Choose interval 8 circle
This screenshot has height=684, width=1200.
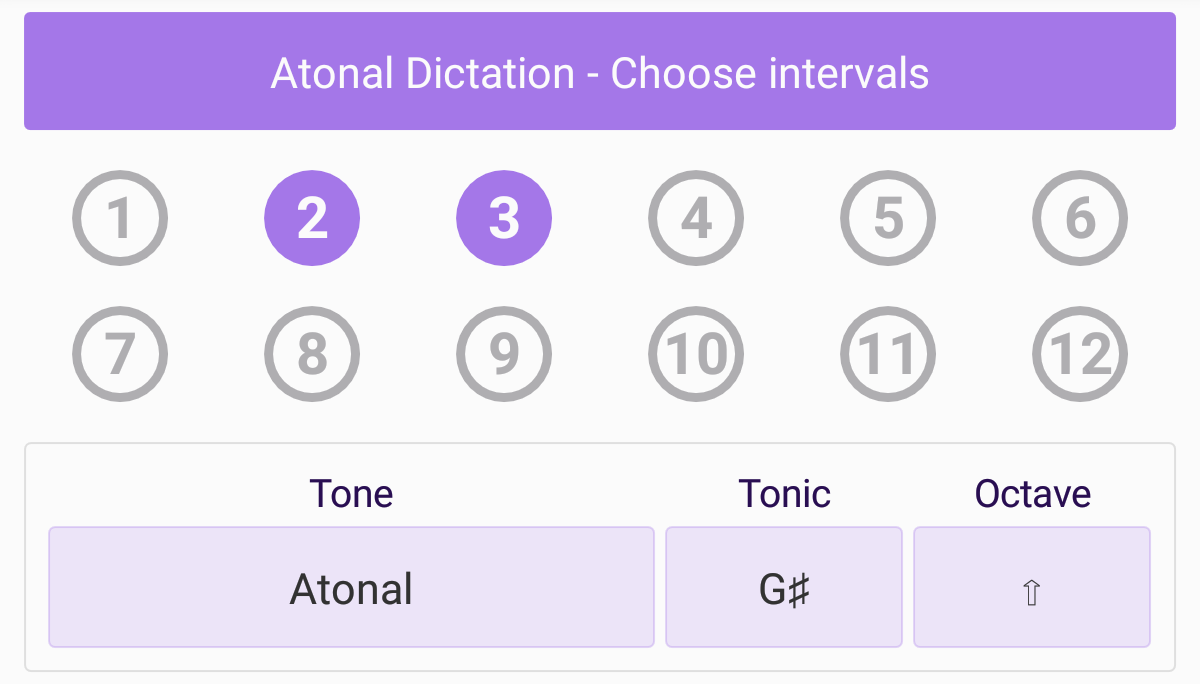pos(312,354)
